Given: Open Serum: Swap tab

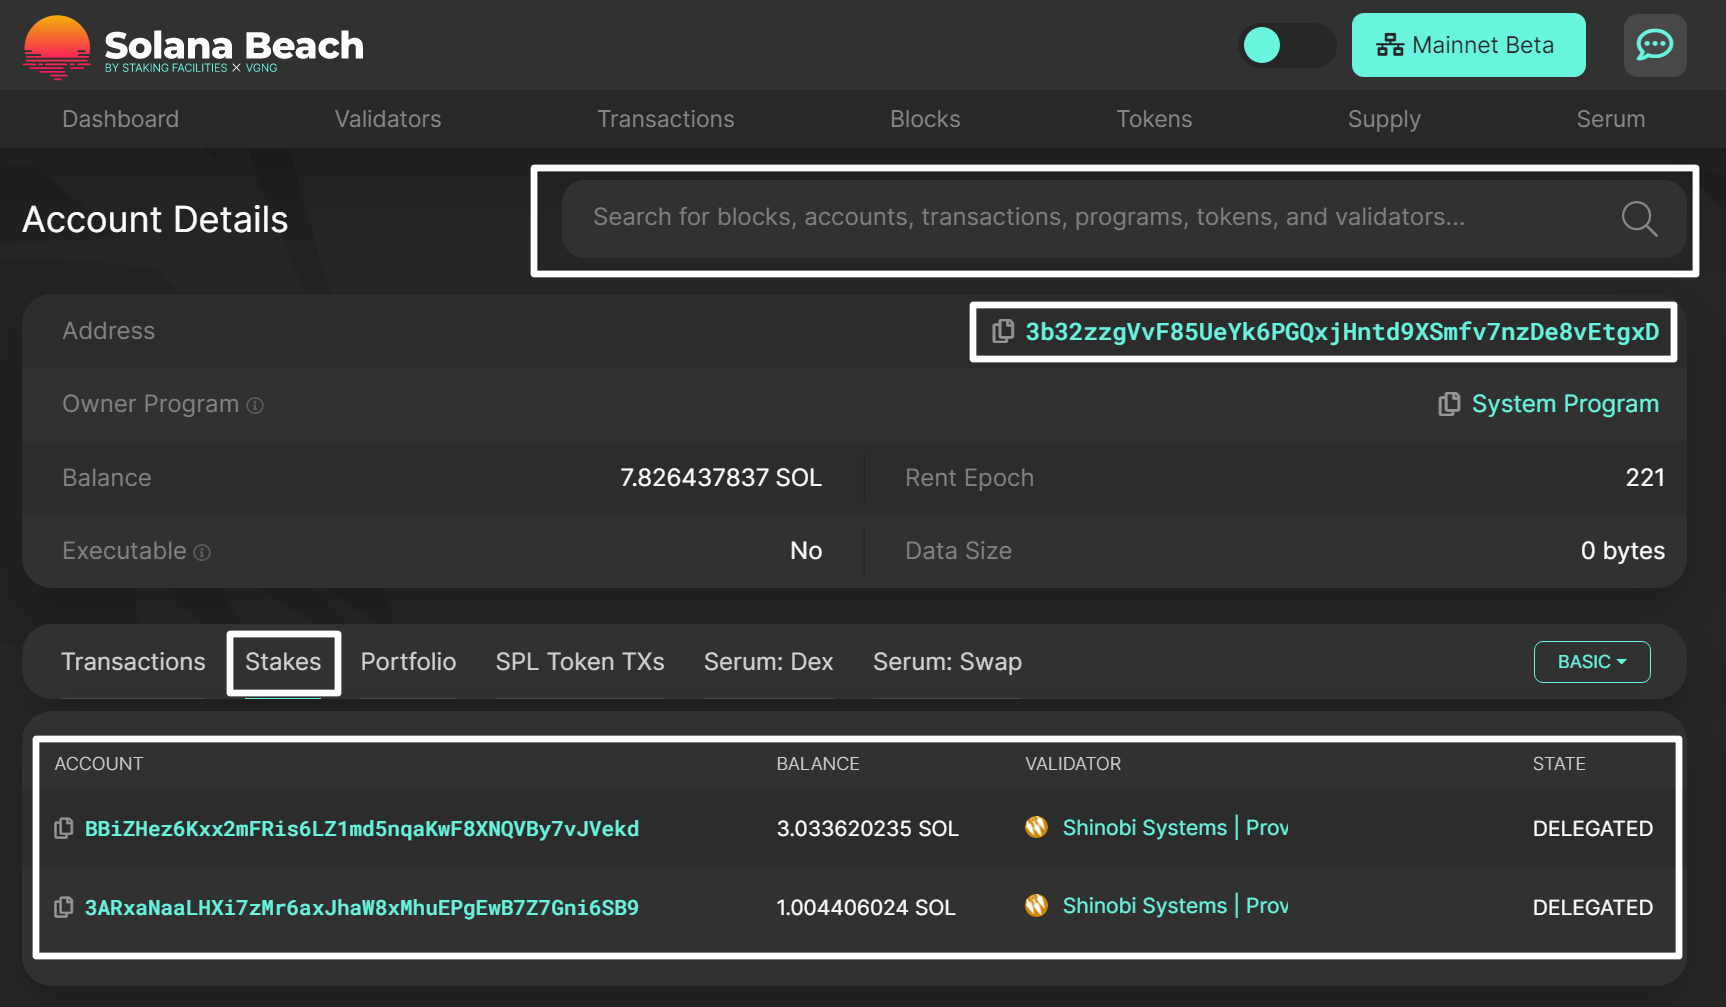Looking at the screenshot, I should click(x=947, y=662).
